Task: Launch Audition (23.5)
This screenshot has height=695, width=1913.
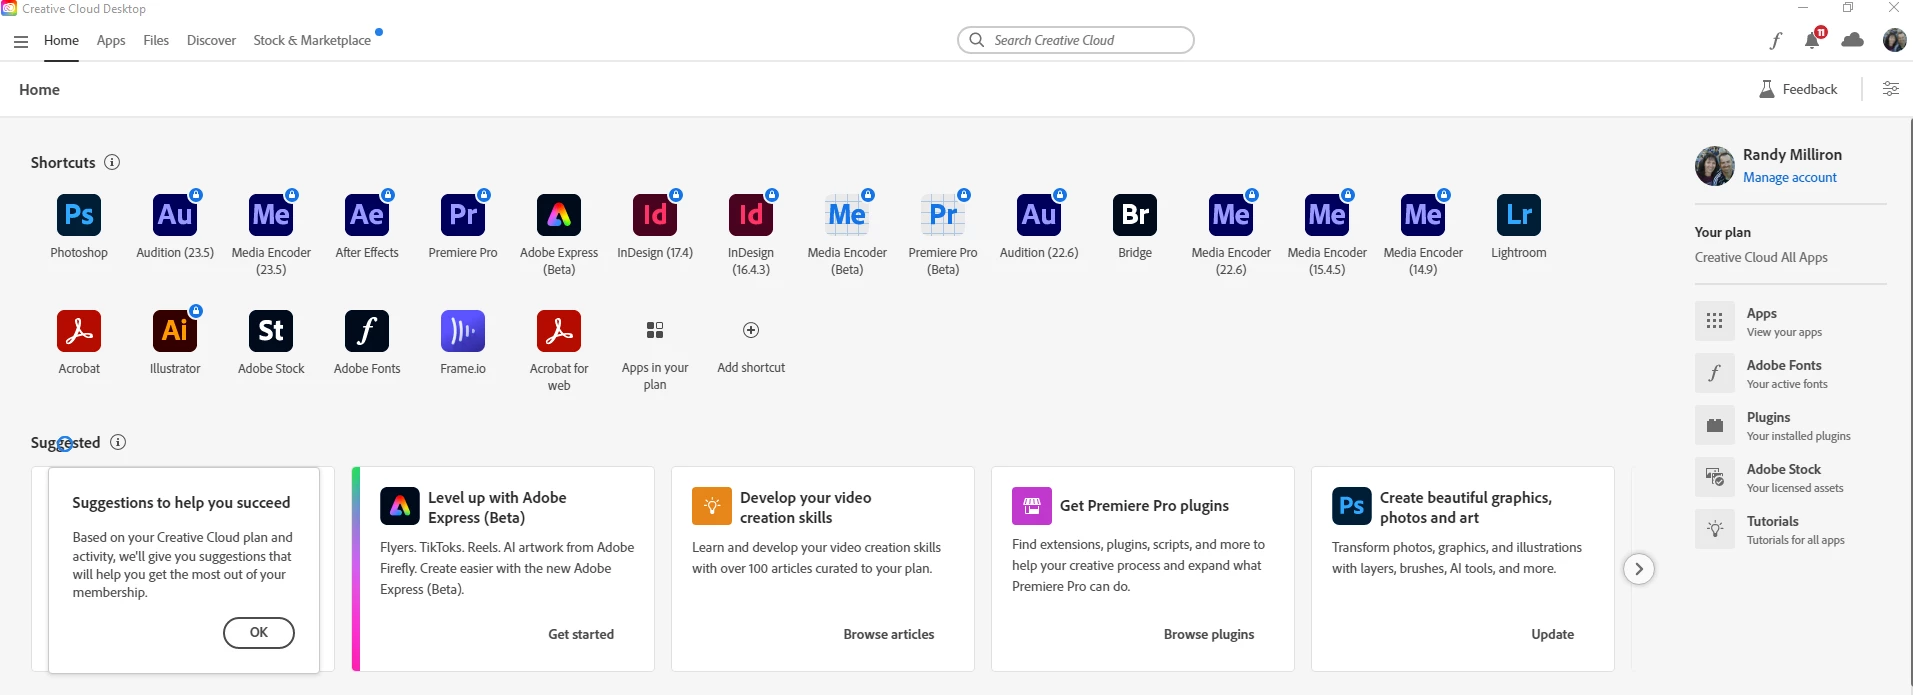Action: pos(175,215)
